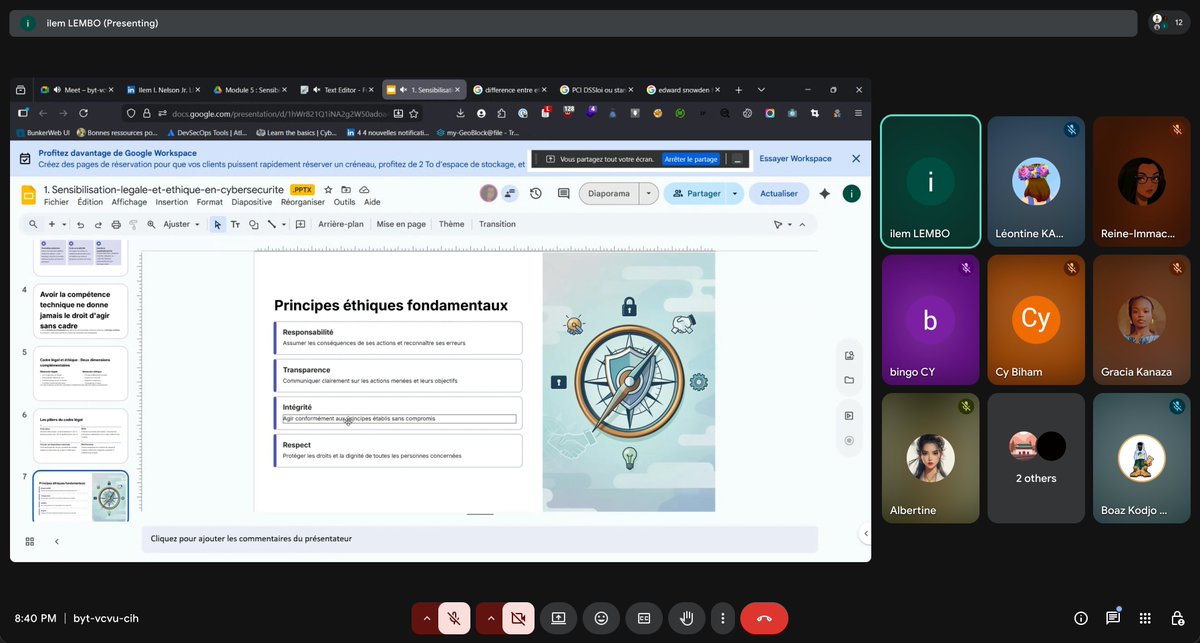
Task: Open meeting details info icon
Action: click(1081, 618)
